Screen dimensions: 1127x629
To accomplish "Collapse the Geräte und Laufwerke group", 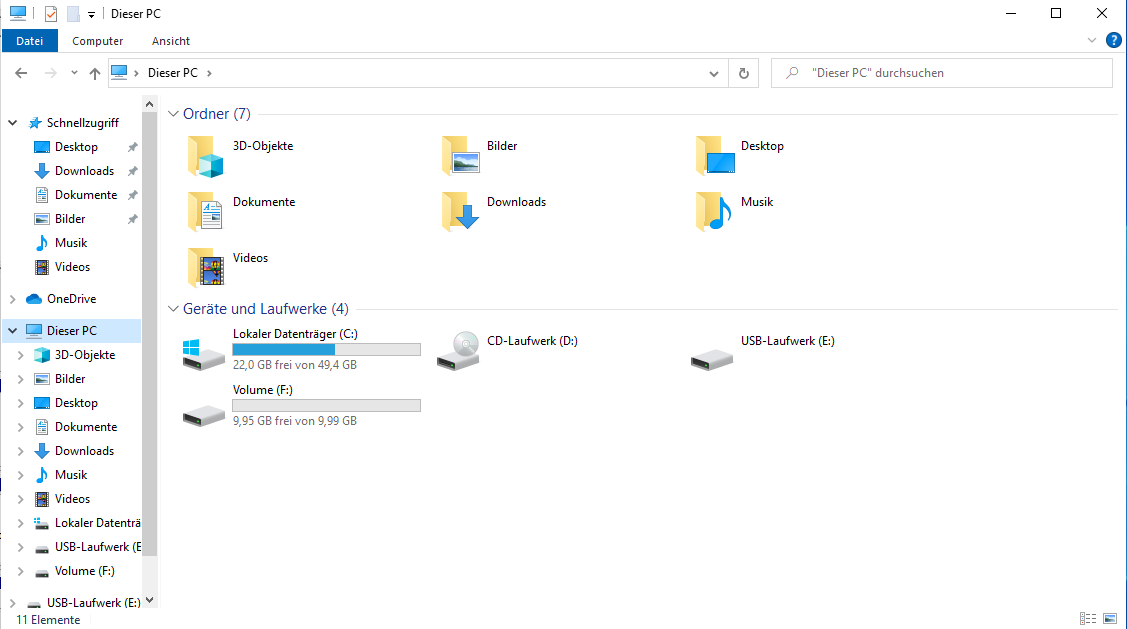I will [x=174, y=309].
